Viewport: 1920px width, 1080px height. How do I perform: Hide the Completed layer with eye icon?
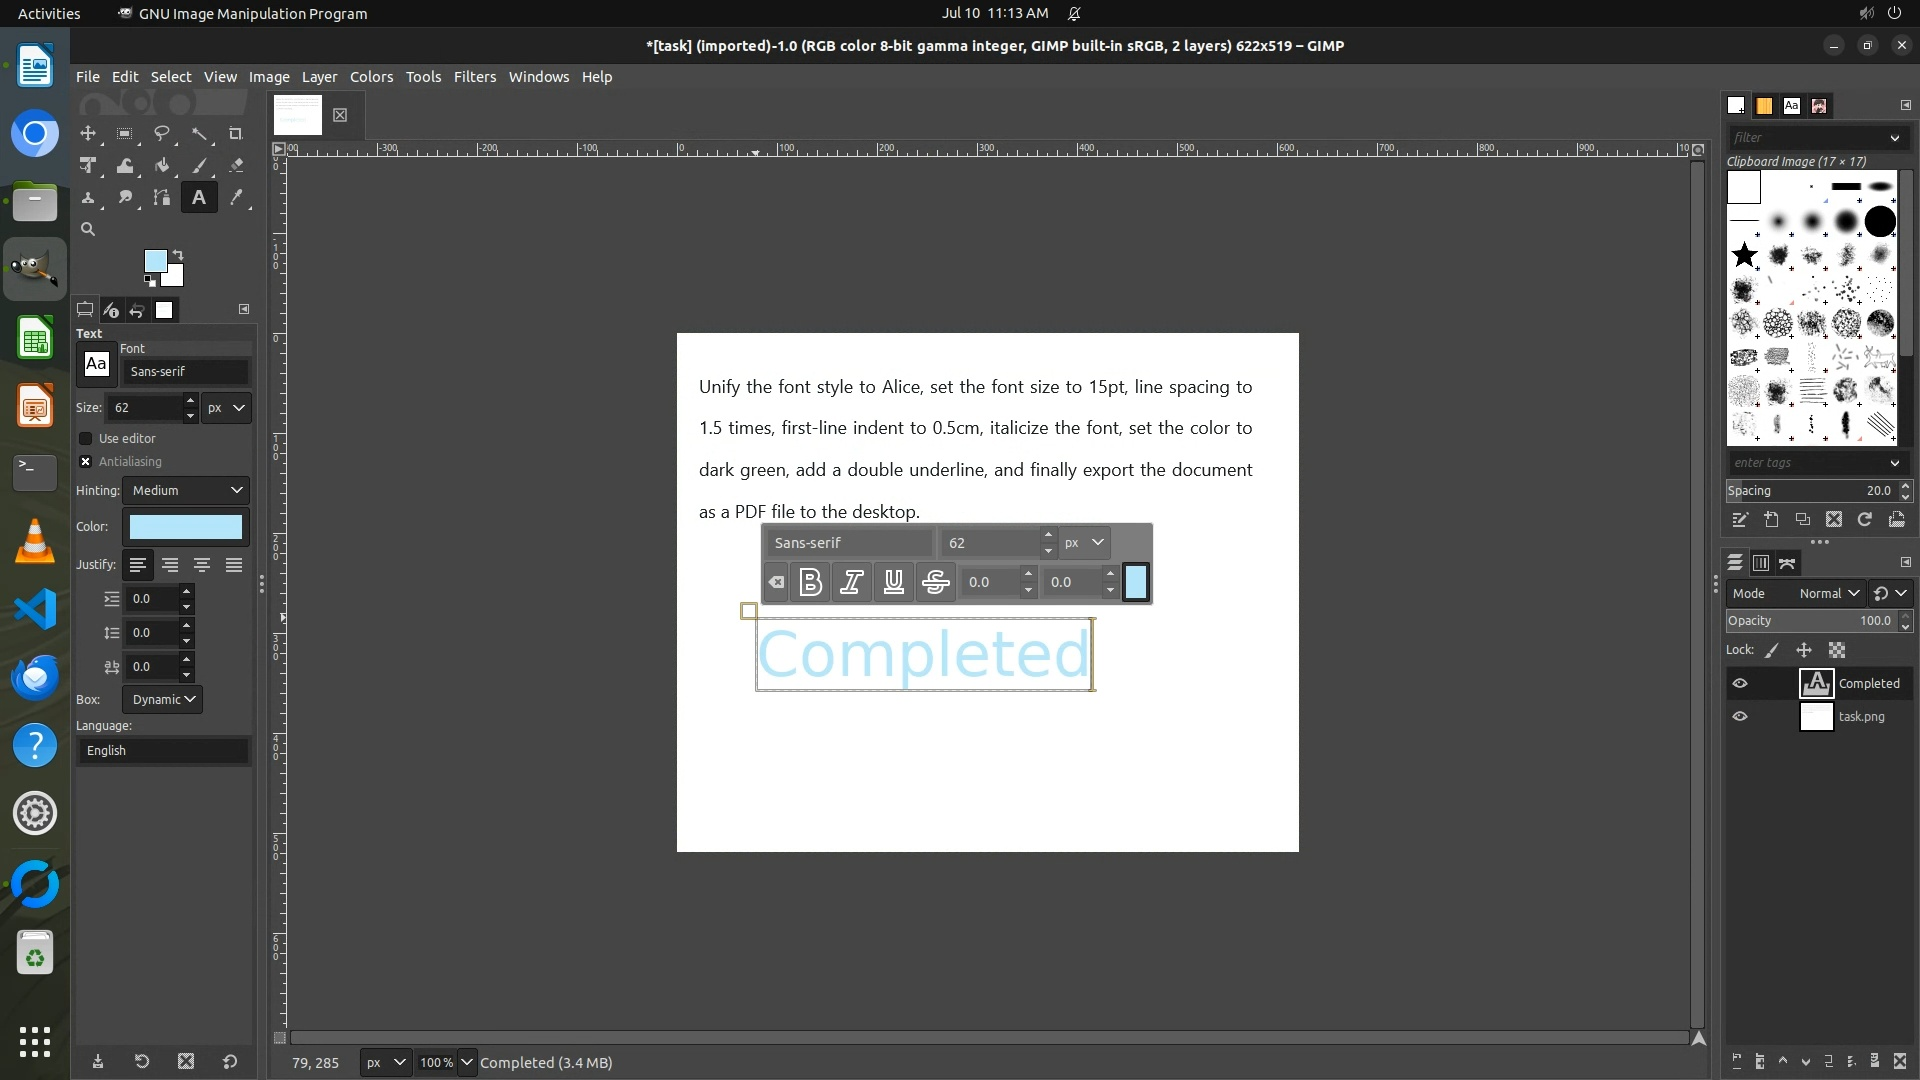click(1740, 683)
